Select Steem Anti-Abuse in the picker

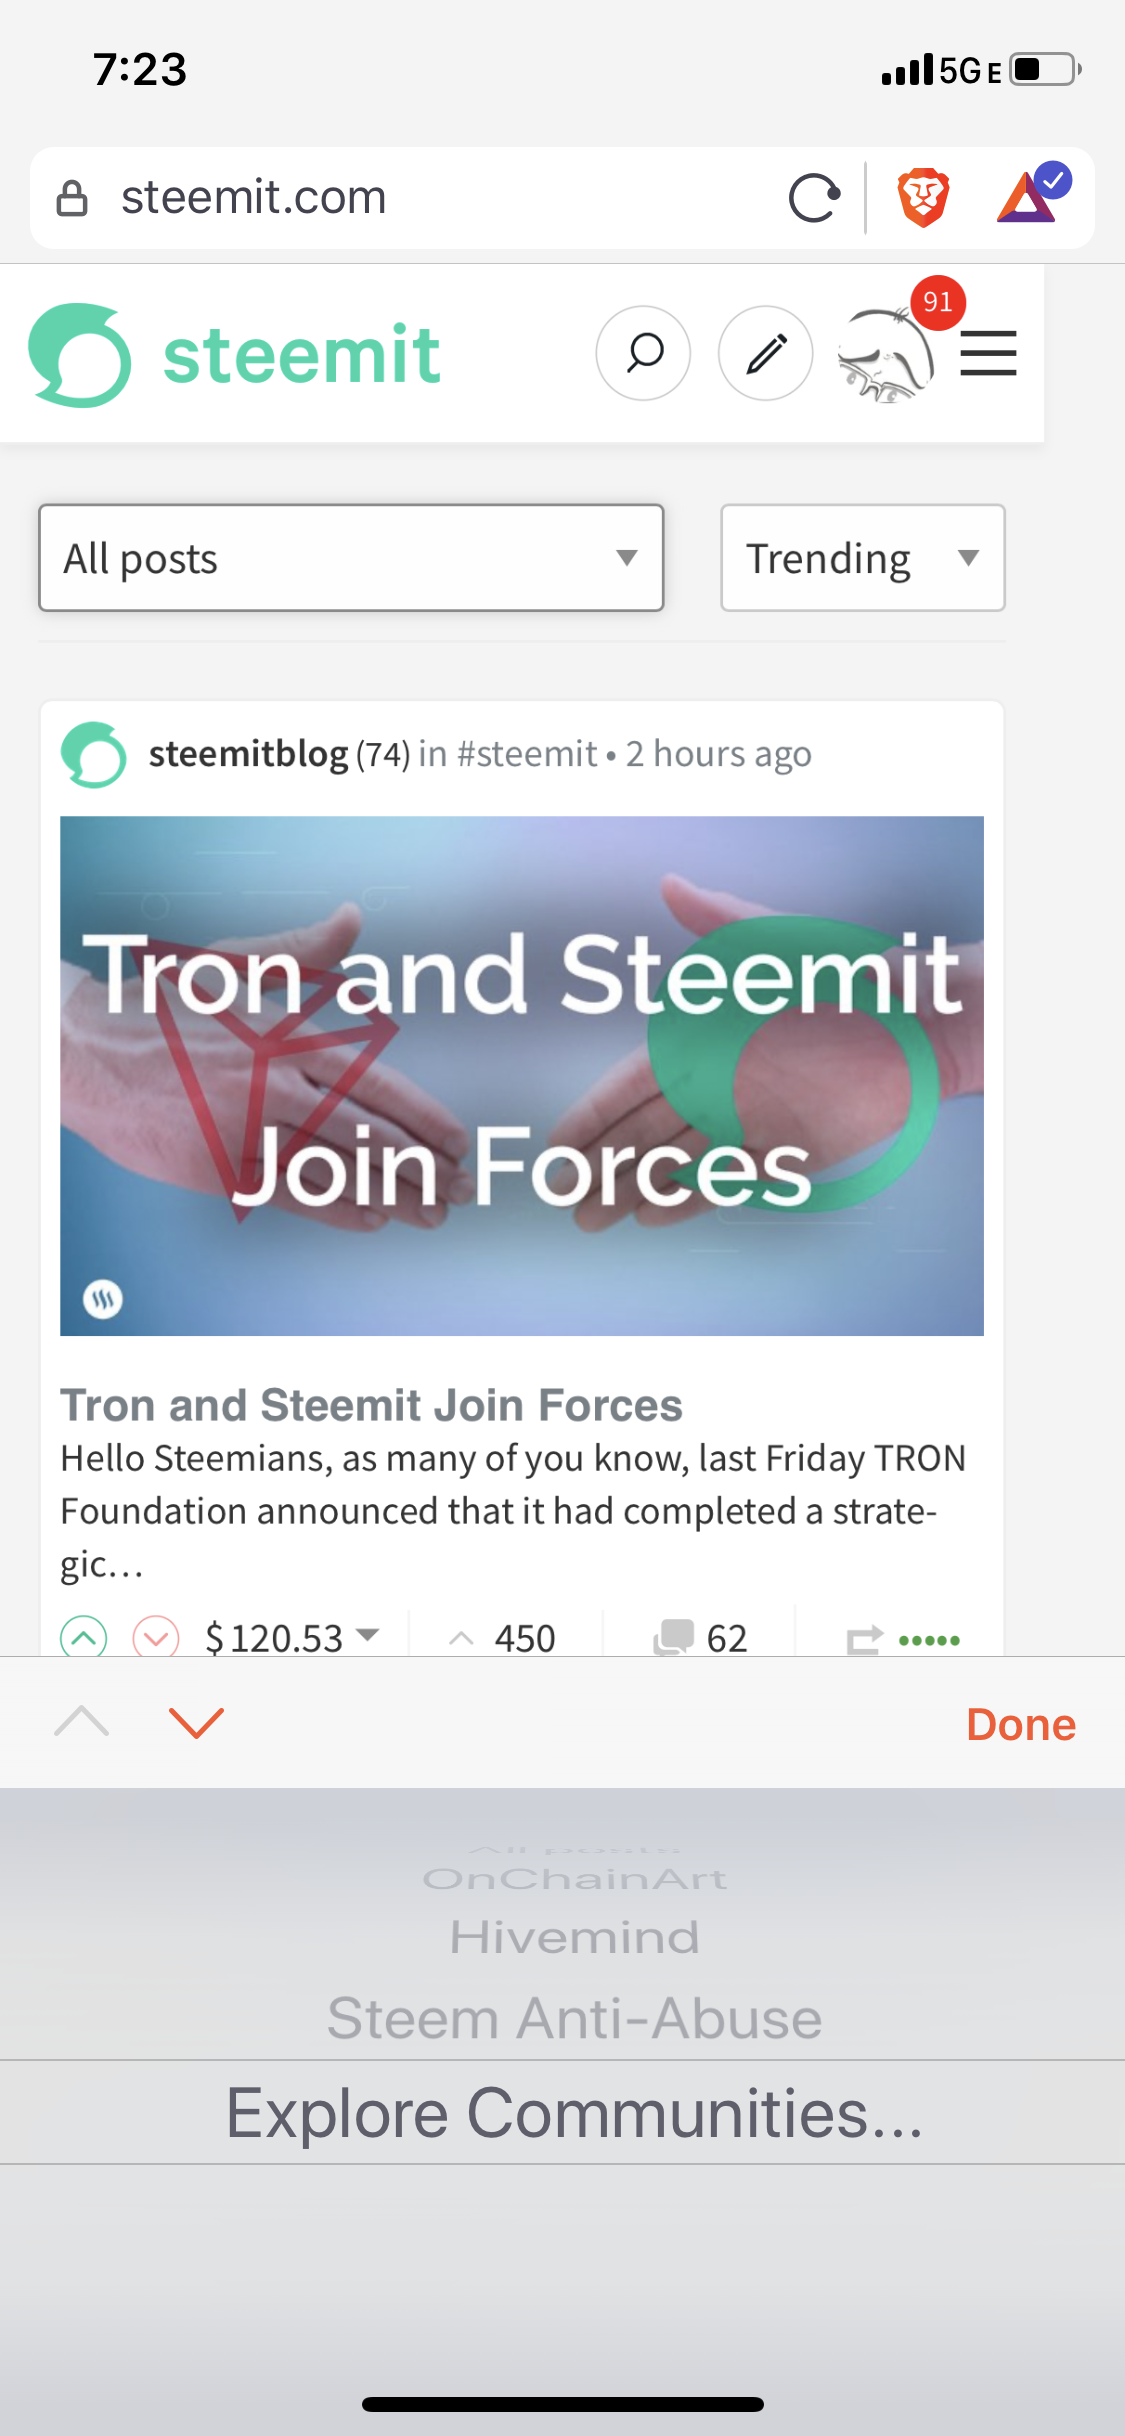coord(574,2018)
